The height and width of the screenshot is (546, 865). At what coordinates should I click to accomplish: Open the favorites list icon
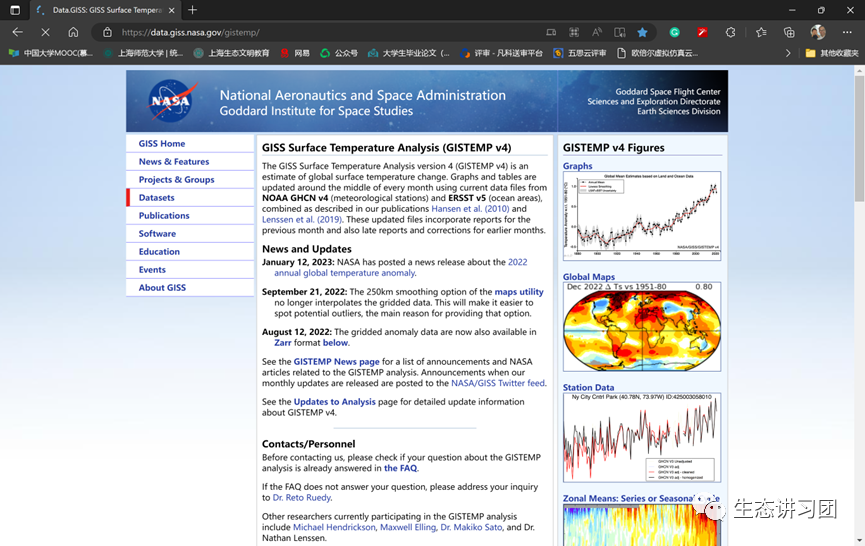[761, 33]
